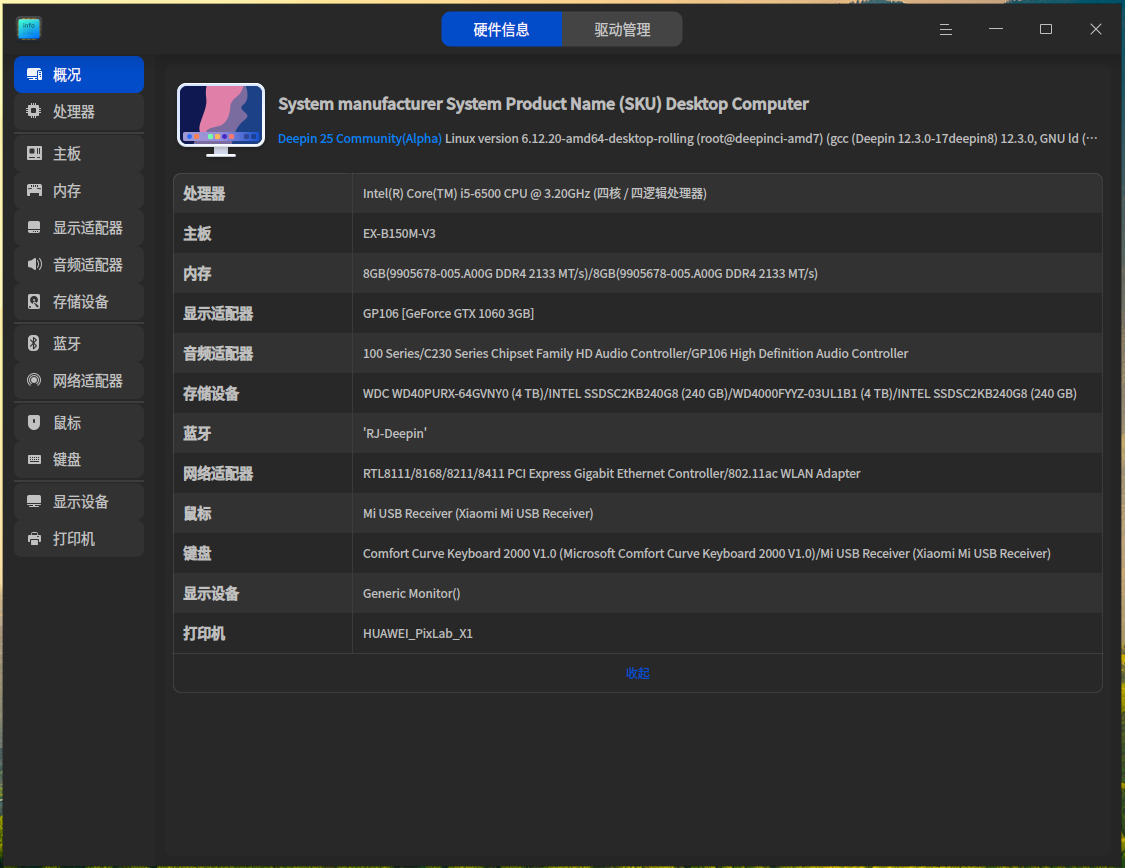Click the EX-B150M-V3 motherboard value
1125x868 pixels.
pyautogui.click(x=399, y=234)
